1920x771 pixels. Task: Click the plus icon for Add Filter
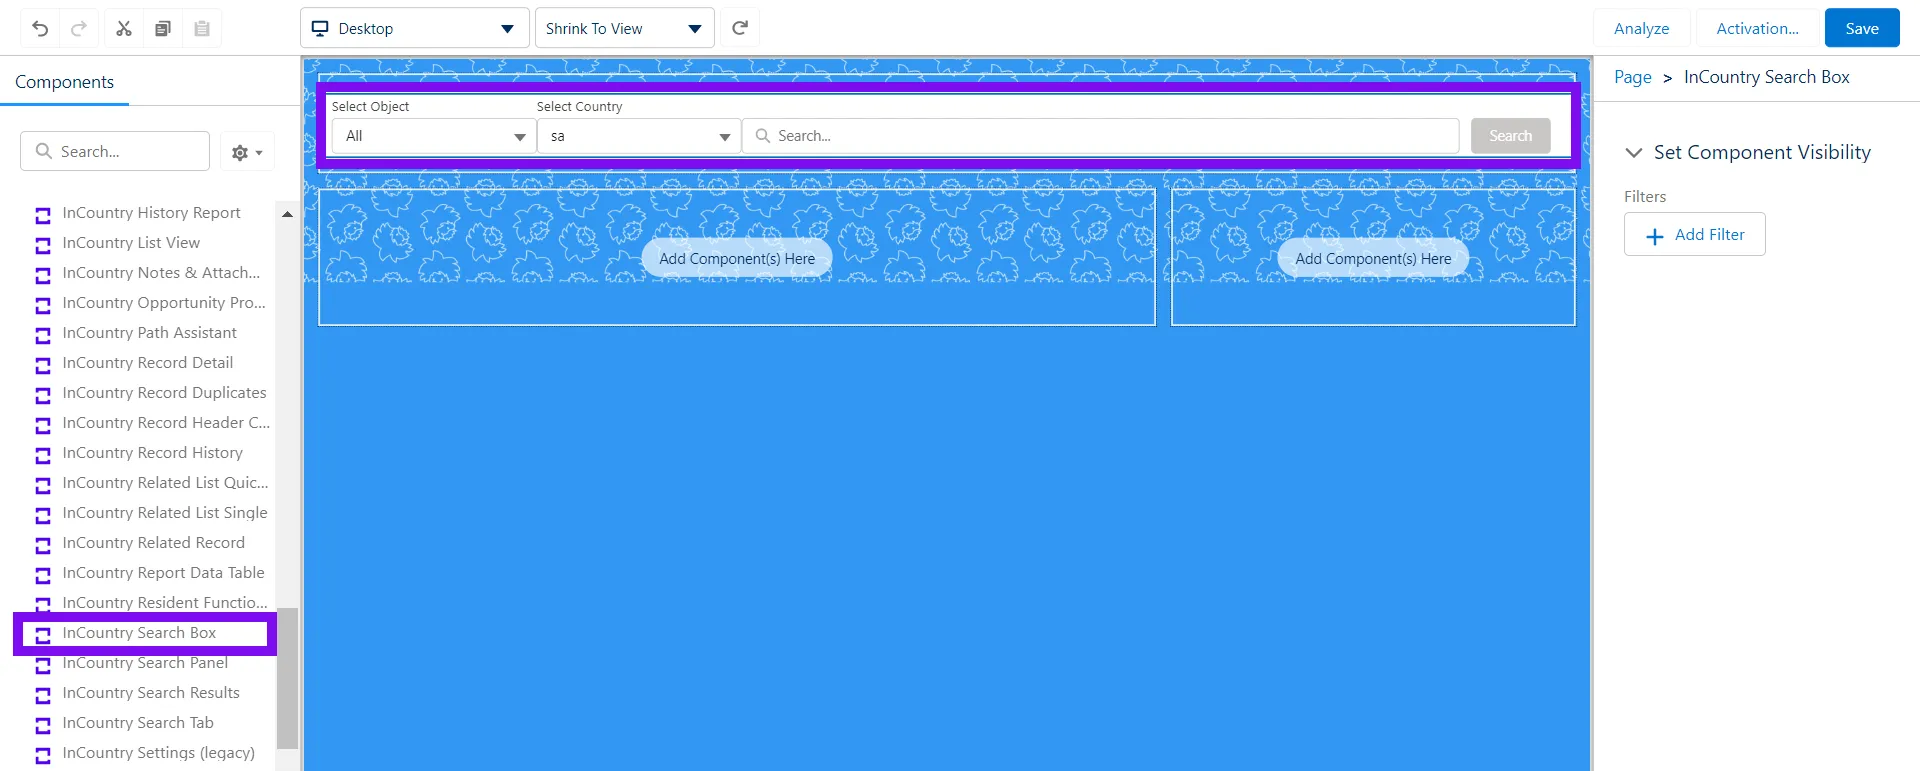1655,236
